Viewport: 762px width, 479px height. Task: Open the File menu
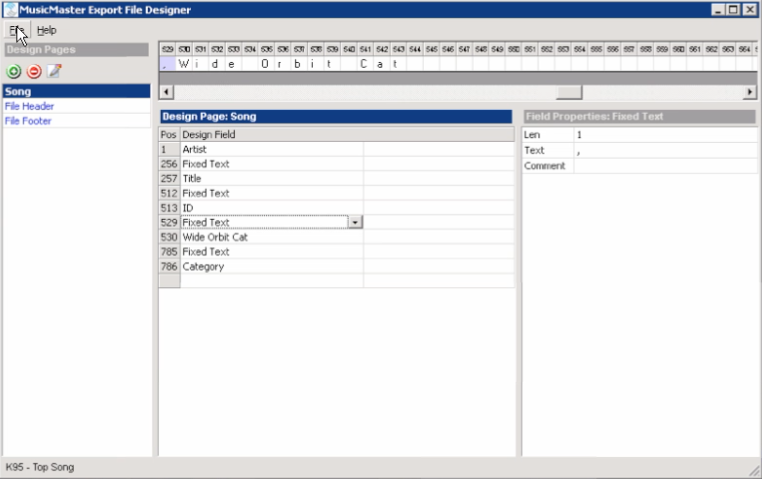[16, 30]
